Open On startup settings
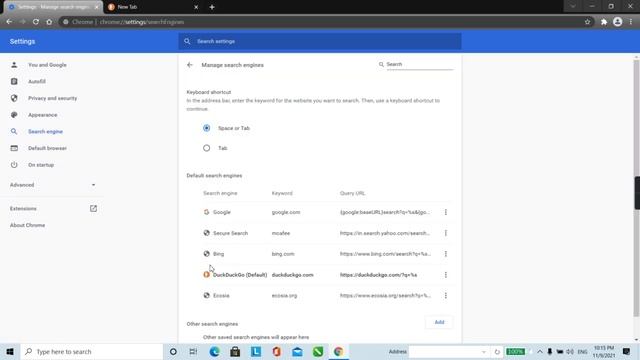The image size is (640, 360). point(41,165)
